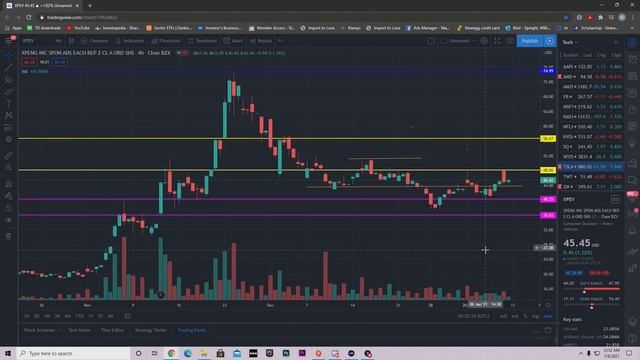640x360 pixels.
Task: Click the Windows taskbar search box
Action: click(x=73, y=353)
